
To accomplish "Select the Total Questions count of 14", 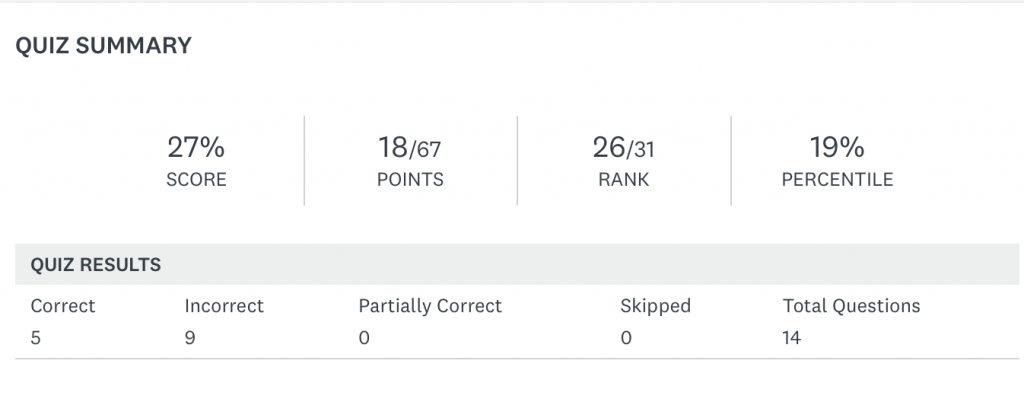I will pyautogui.click(x=792, y=338).
